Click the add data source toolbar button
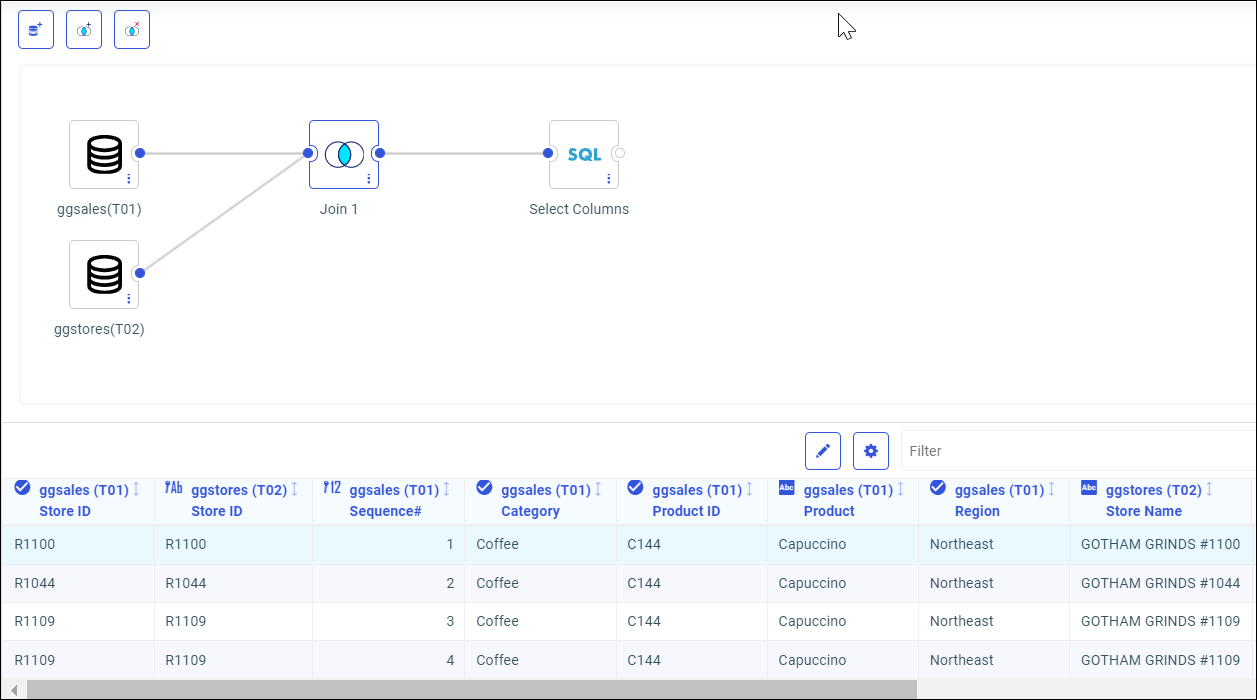This screenshot has width=1257, height=700. click(36, 31)
